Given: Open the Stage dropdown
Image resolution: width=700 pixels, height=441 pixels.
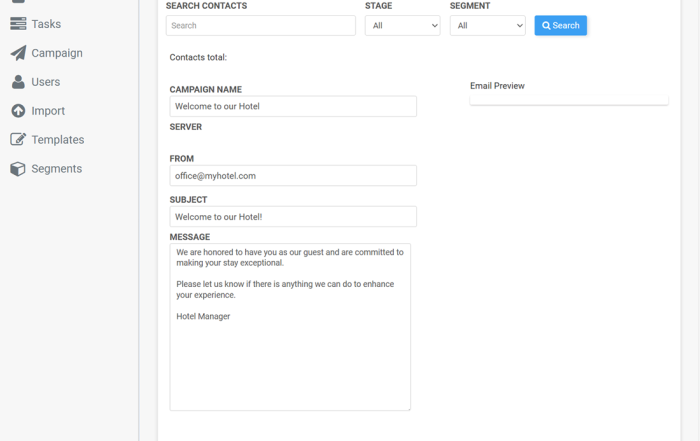Looking at the screenshot, I should pyautogui.click(x=403, y=25).
